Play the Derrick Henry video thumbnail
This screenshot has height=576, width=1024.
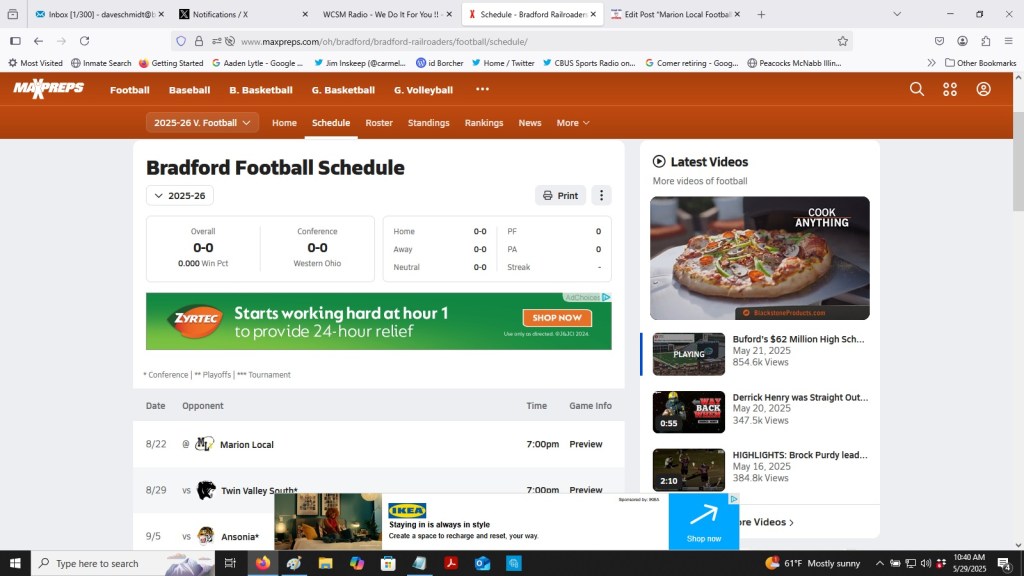[688, 412]
